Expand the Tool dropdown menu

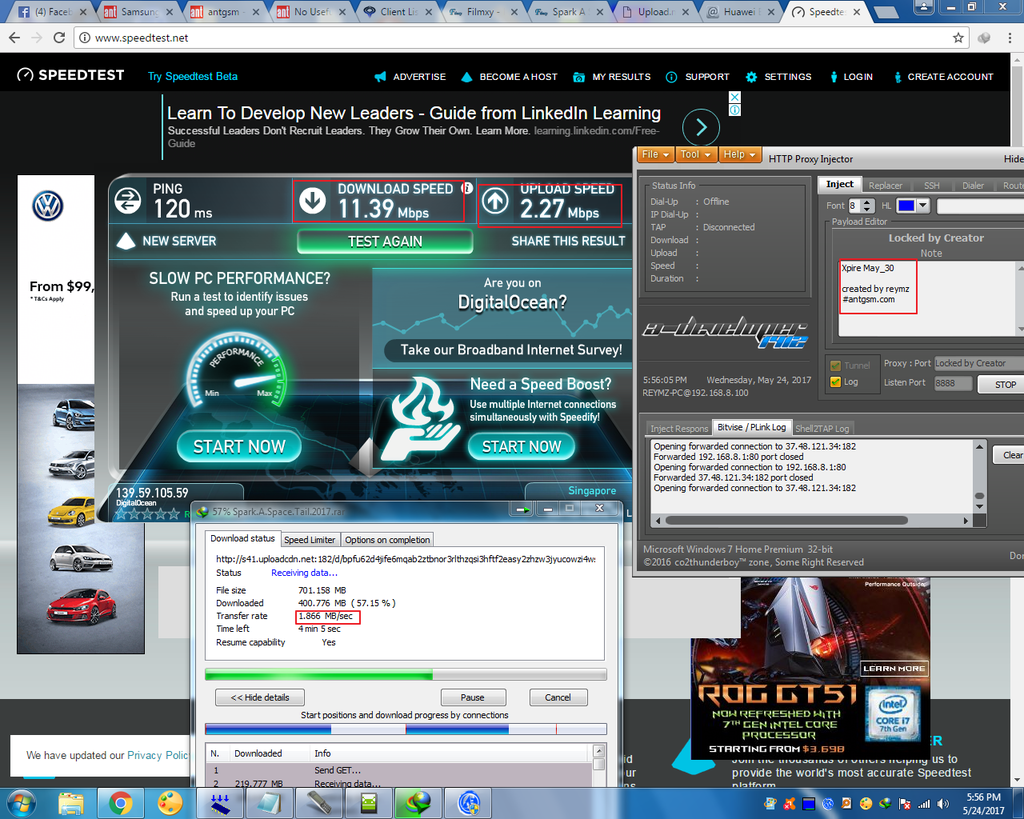[x=696, y=155]
